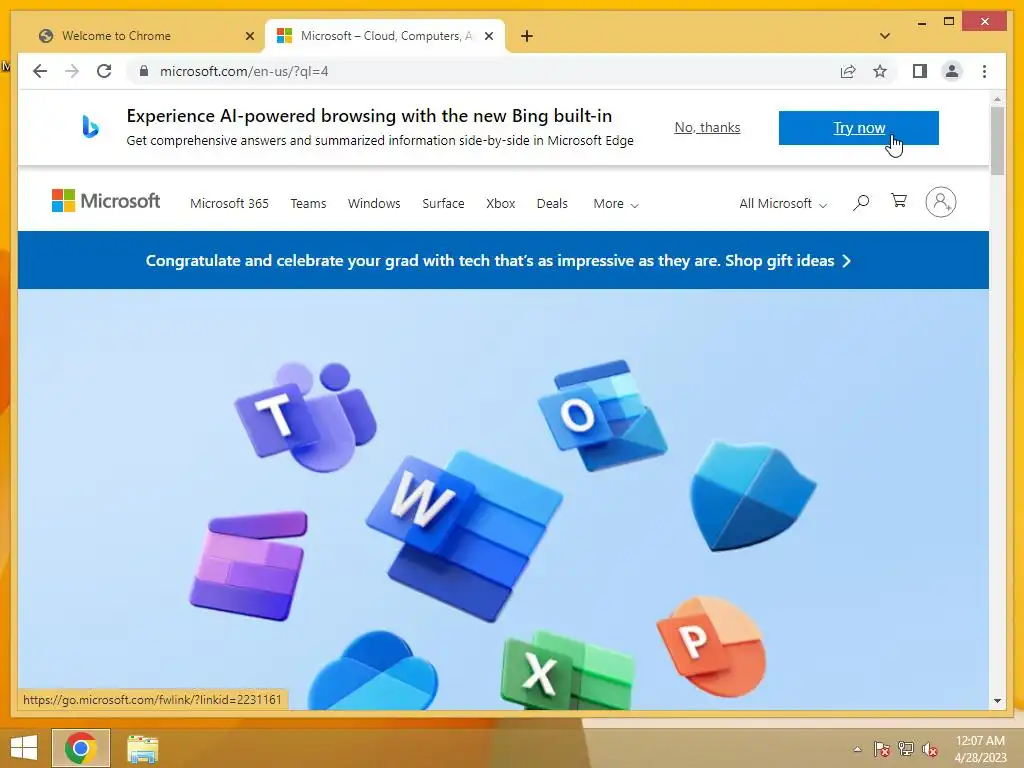Open the Surface nav link

(443, 204)
